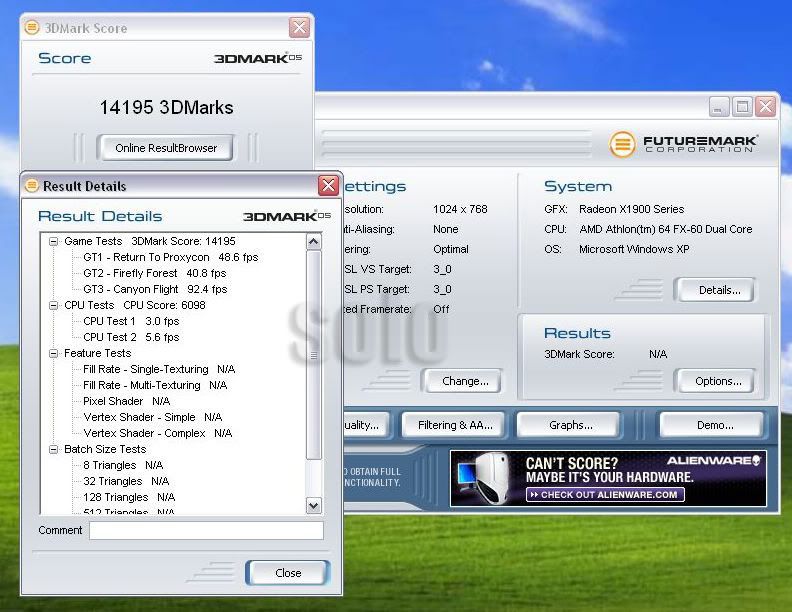This screenshot has height=612, width=792.
Task: Select Pixel Shader row
Action: pyautogui.click(x=126, y=401)
